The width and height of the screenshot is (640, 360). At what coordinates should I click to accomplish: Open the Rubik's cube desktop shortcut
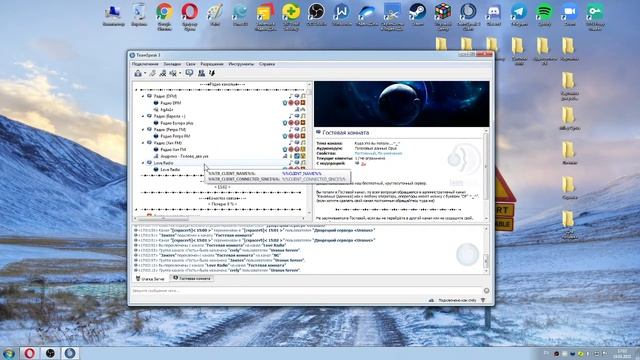[443, 16]
